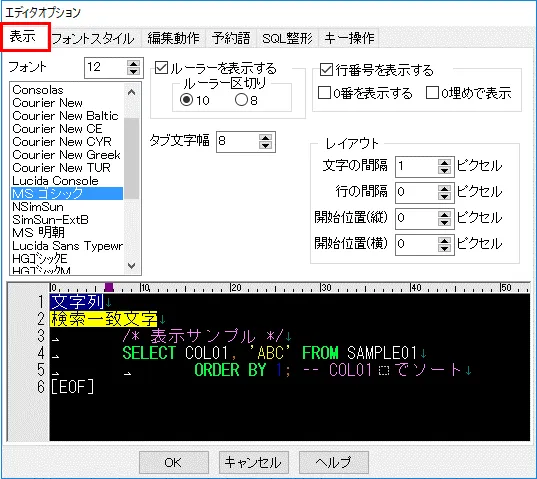Click the ORDER BY keyword in preview
The width and height of the screenshot is (537, 479).
pos(230,370)
